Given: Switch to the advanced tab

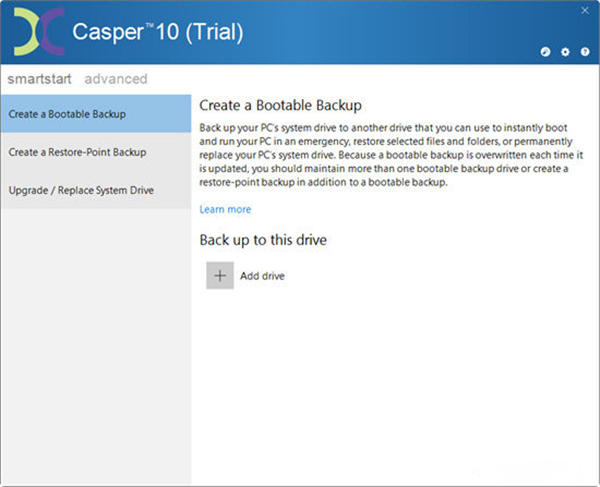Looking at the screenshot, I should tap(116, 79).
